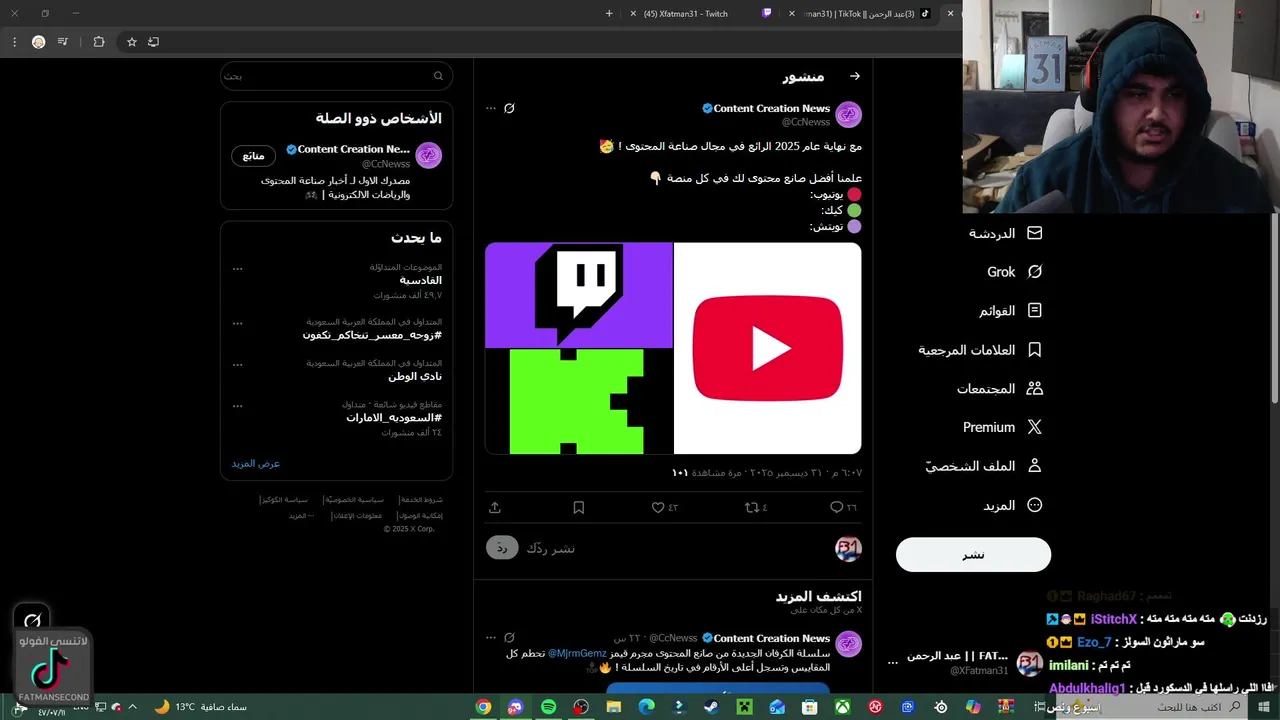Bookmark the main post

pos(578,507)
